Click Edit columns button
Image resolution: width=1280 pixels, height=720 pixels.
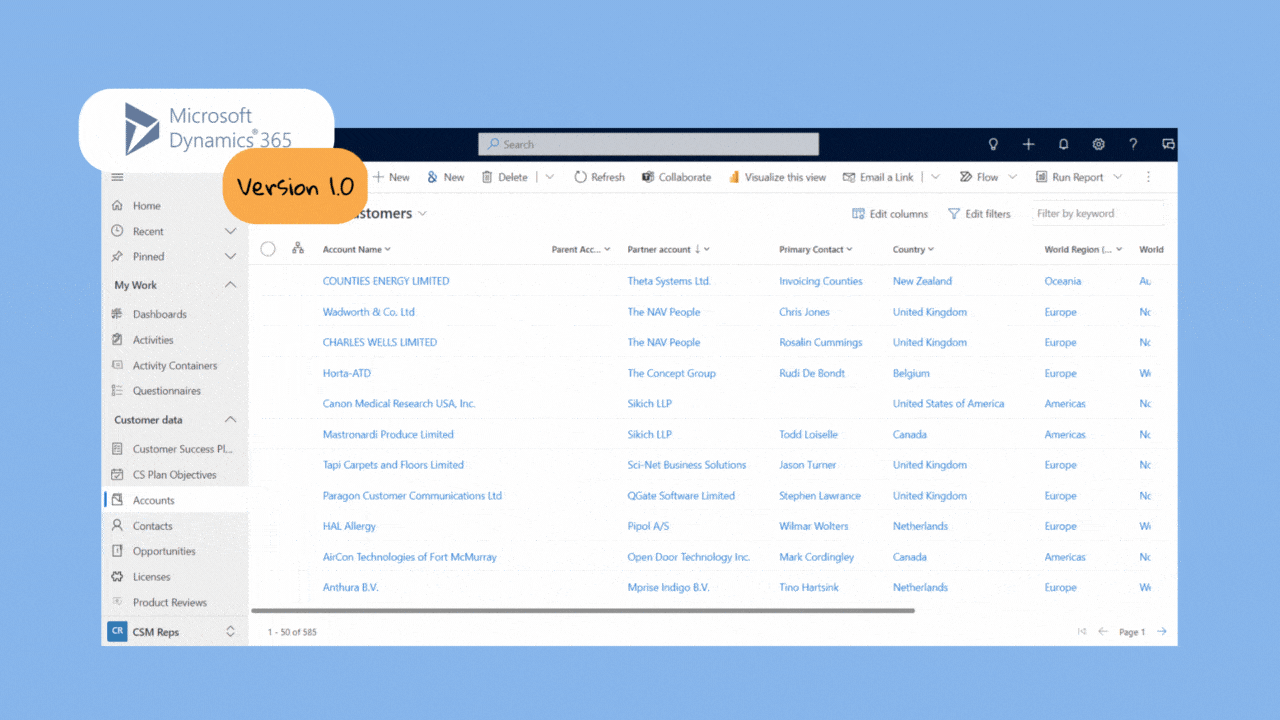coord(890,214)
